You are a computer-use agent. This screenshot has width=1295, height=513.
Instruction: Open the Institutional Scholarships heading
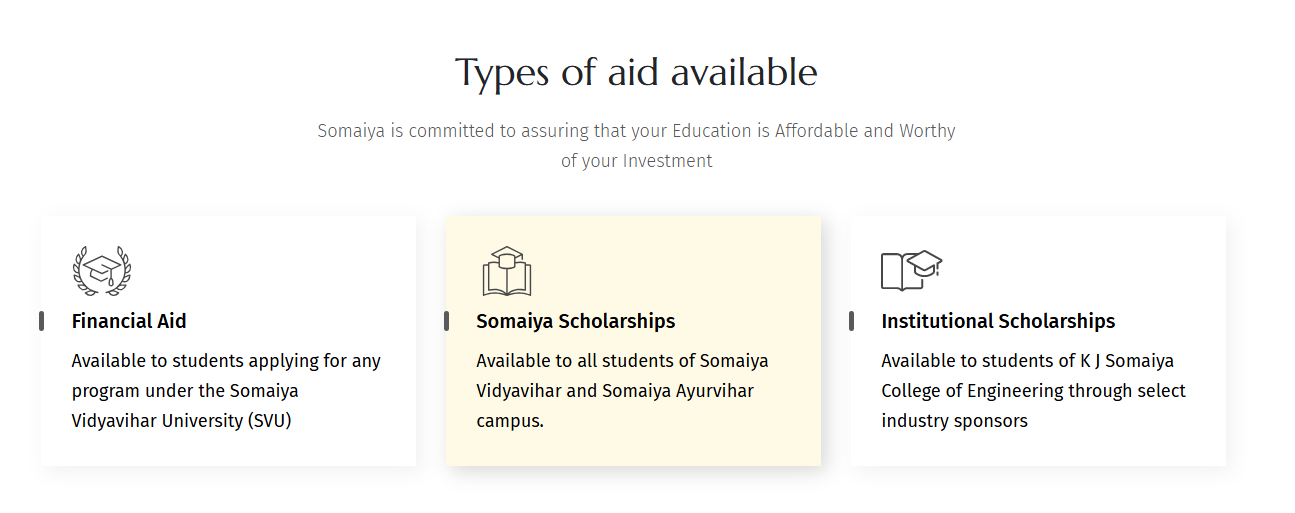(998, 321)
